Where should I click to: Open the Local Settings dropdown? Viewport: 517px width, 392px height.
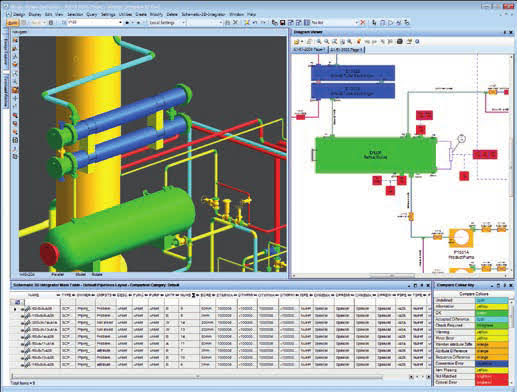click(x=183, y=22)
